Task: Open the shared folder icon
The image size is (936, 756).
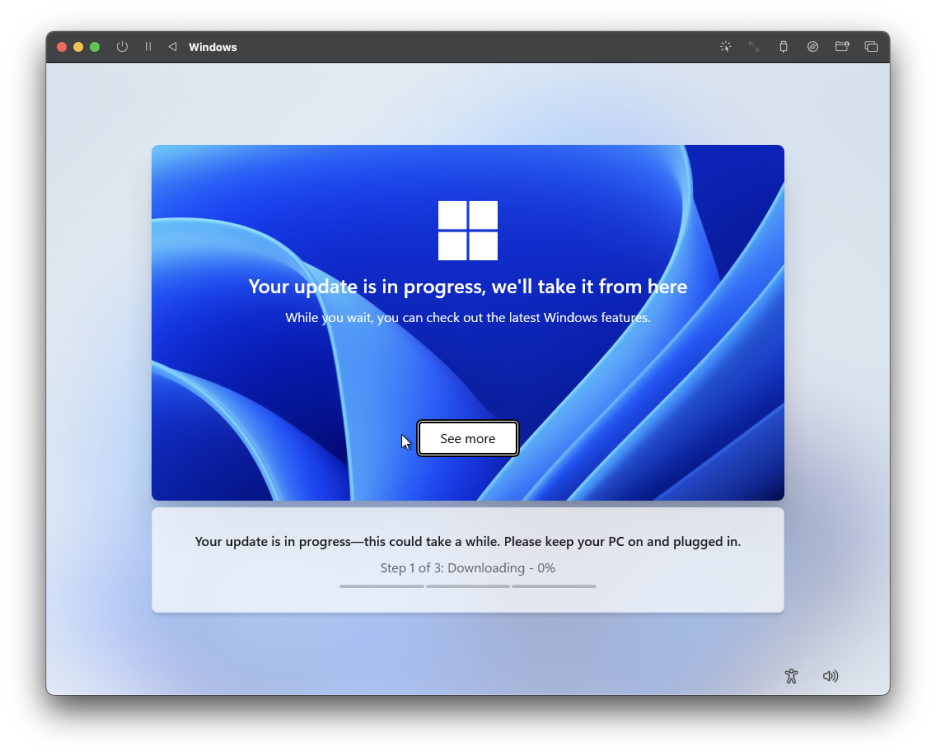Action: [842, 47]
